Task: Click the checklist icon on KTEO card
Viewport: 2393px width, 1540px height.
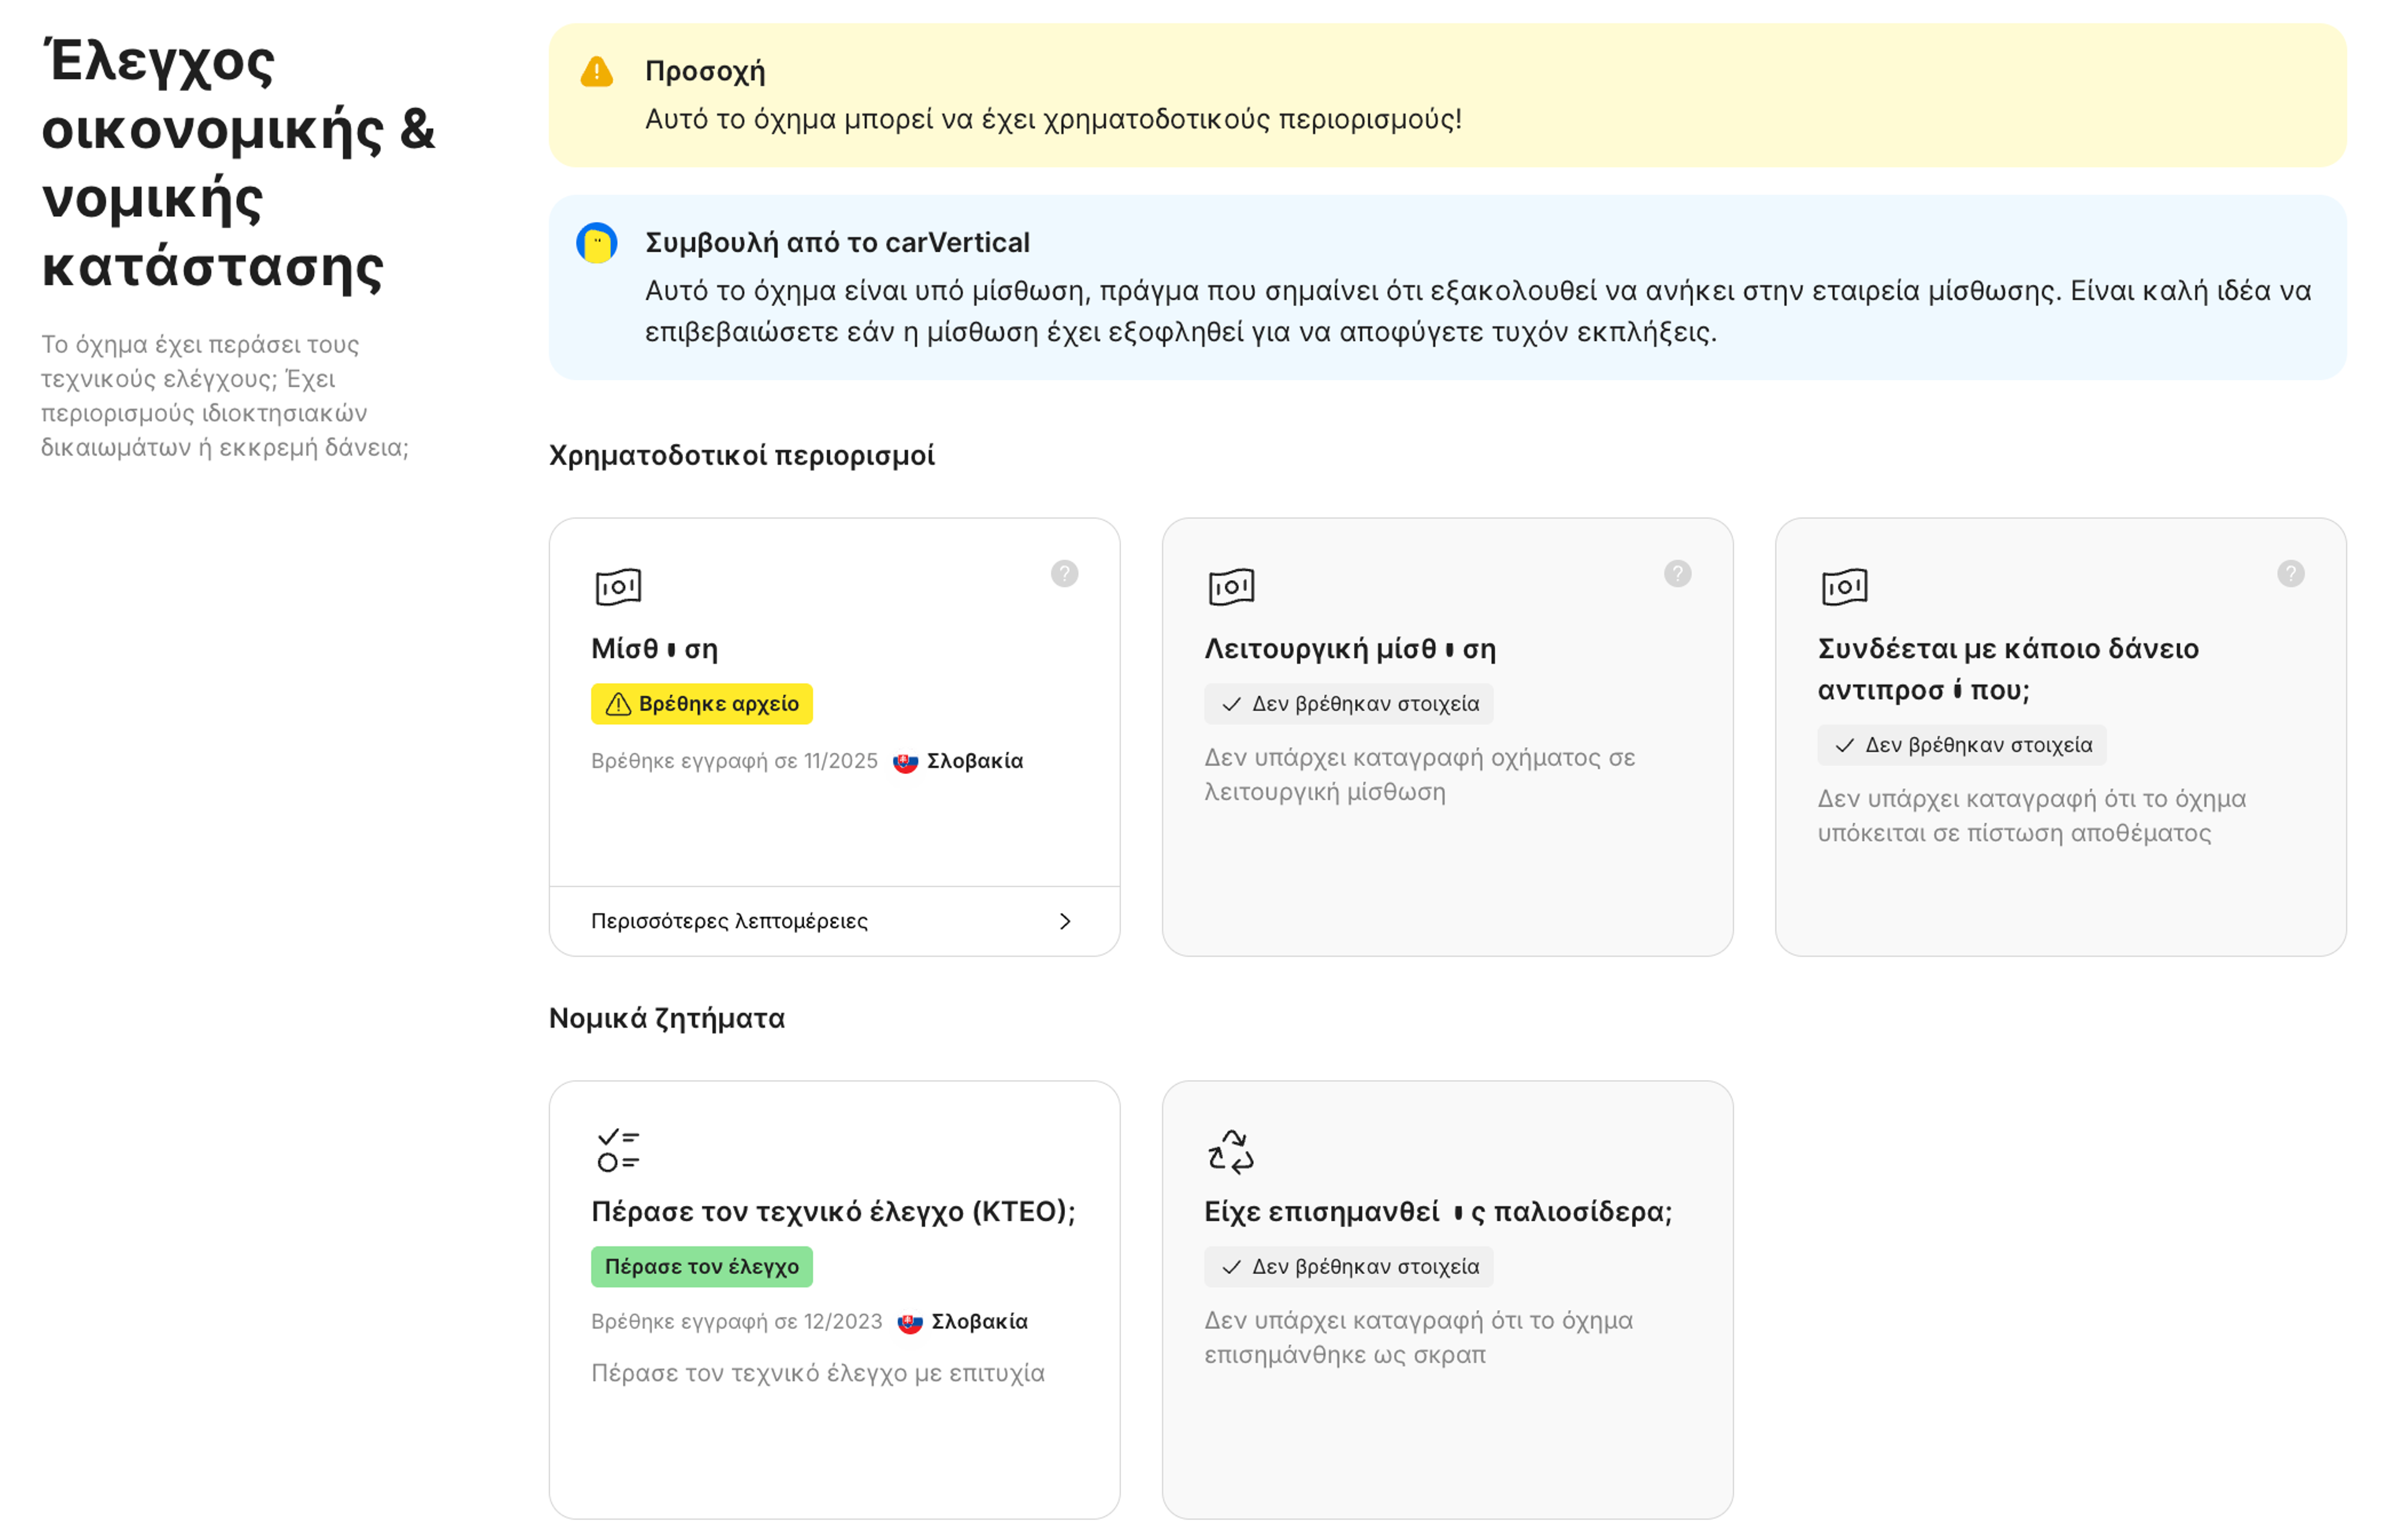Action: point(618,1150)
